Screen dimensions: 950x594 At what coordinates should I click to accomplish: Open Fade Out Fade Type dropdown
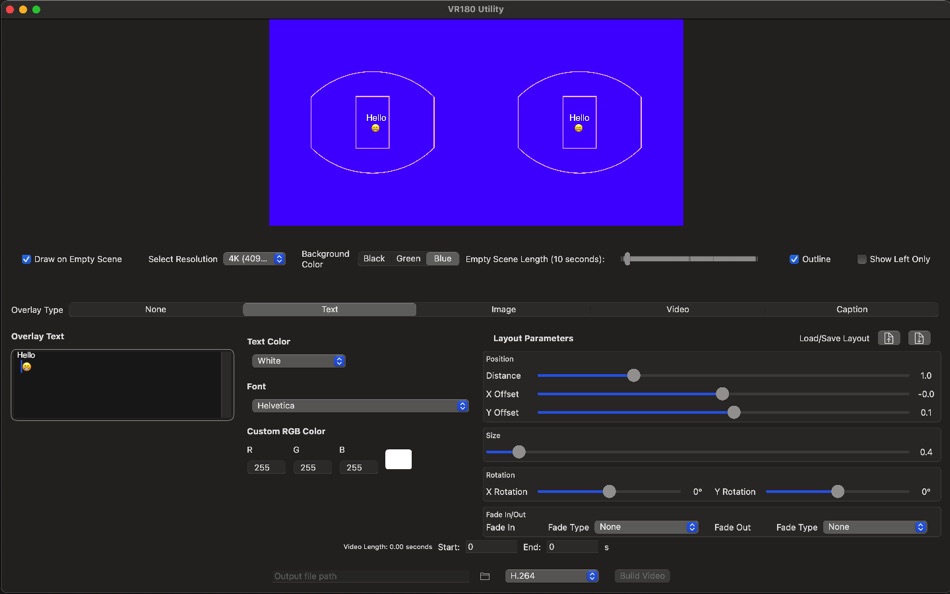point(875,527)
